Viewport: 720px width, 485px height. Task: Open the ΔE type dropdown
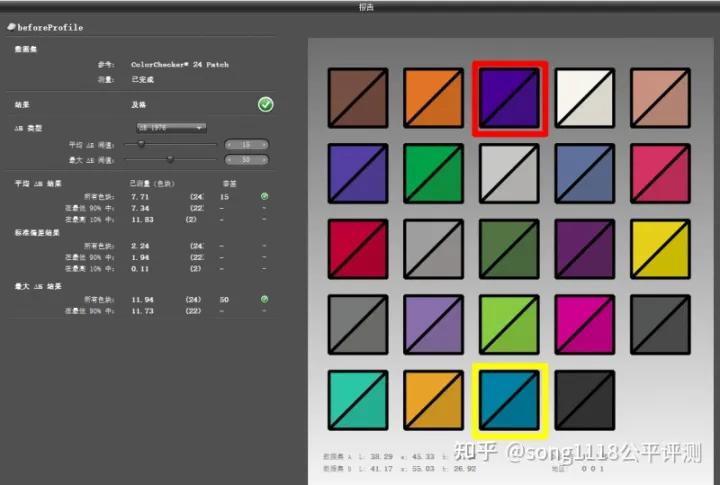click(x=171, y=127)
